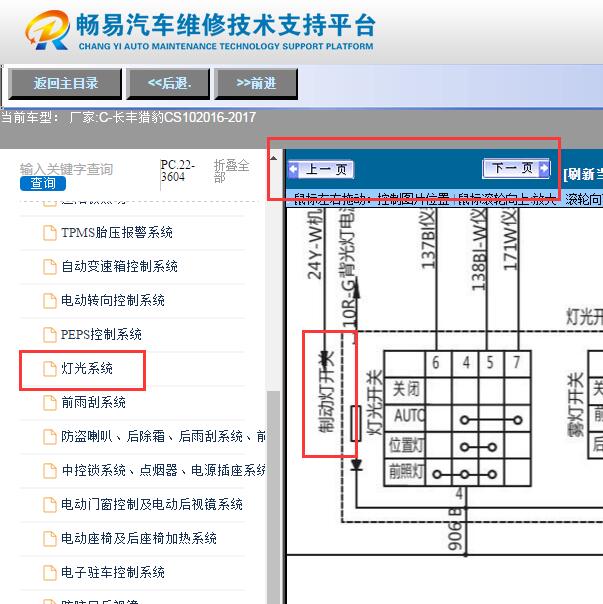Click the 查询 search button
Screen dimensions: 603x604
click(x=43, y=183)
